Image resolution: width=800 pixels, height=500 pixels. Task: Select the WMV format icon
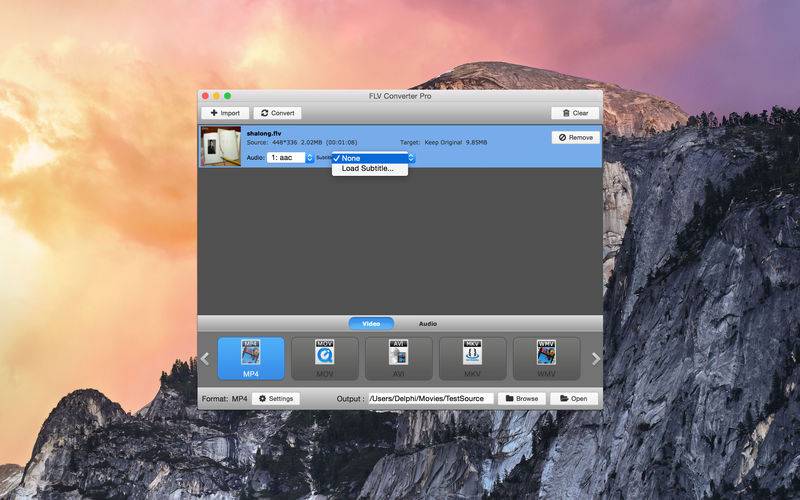click(x=546, y=359)
